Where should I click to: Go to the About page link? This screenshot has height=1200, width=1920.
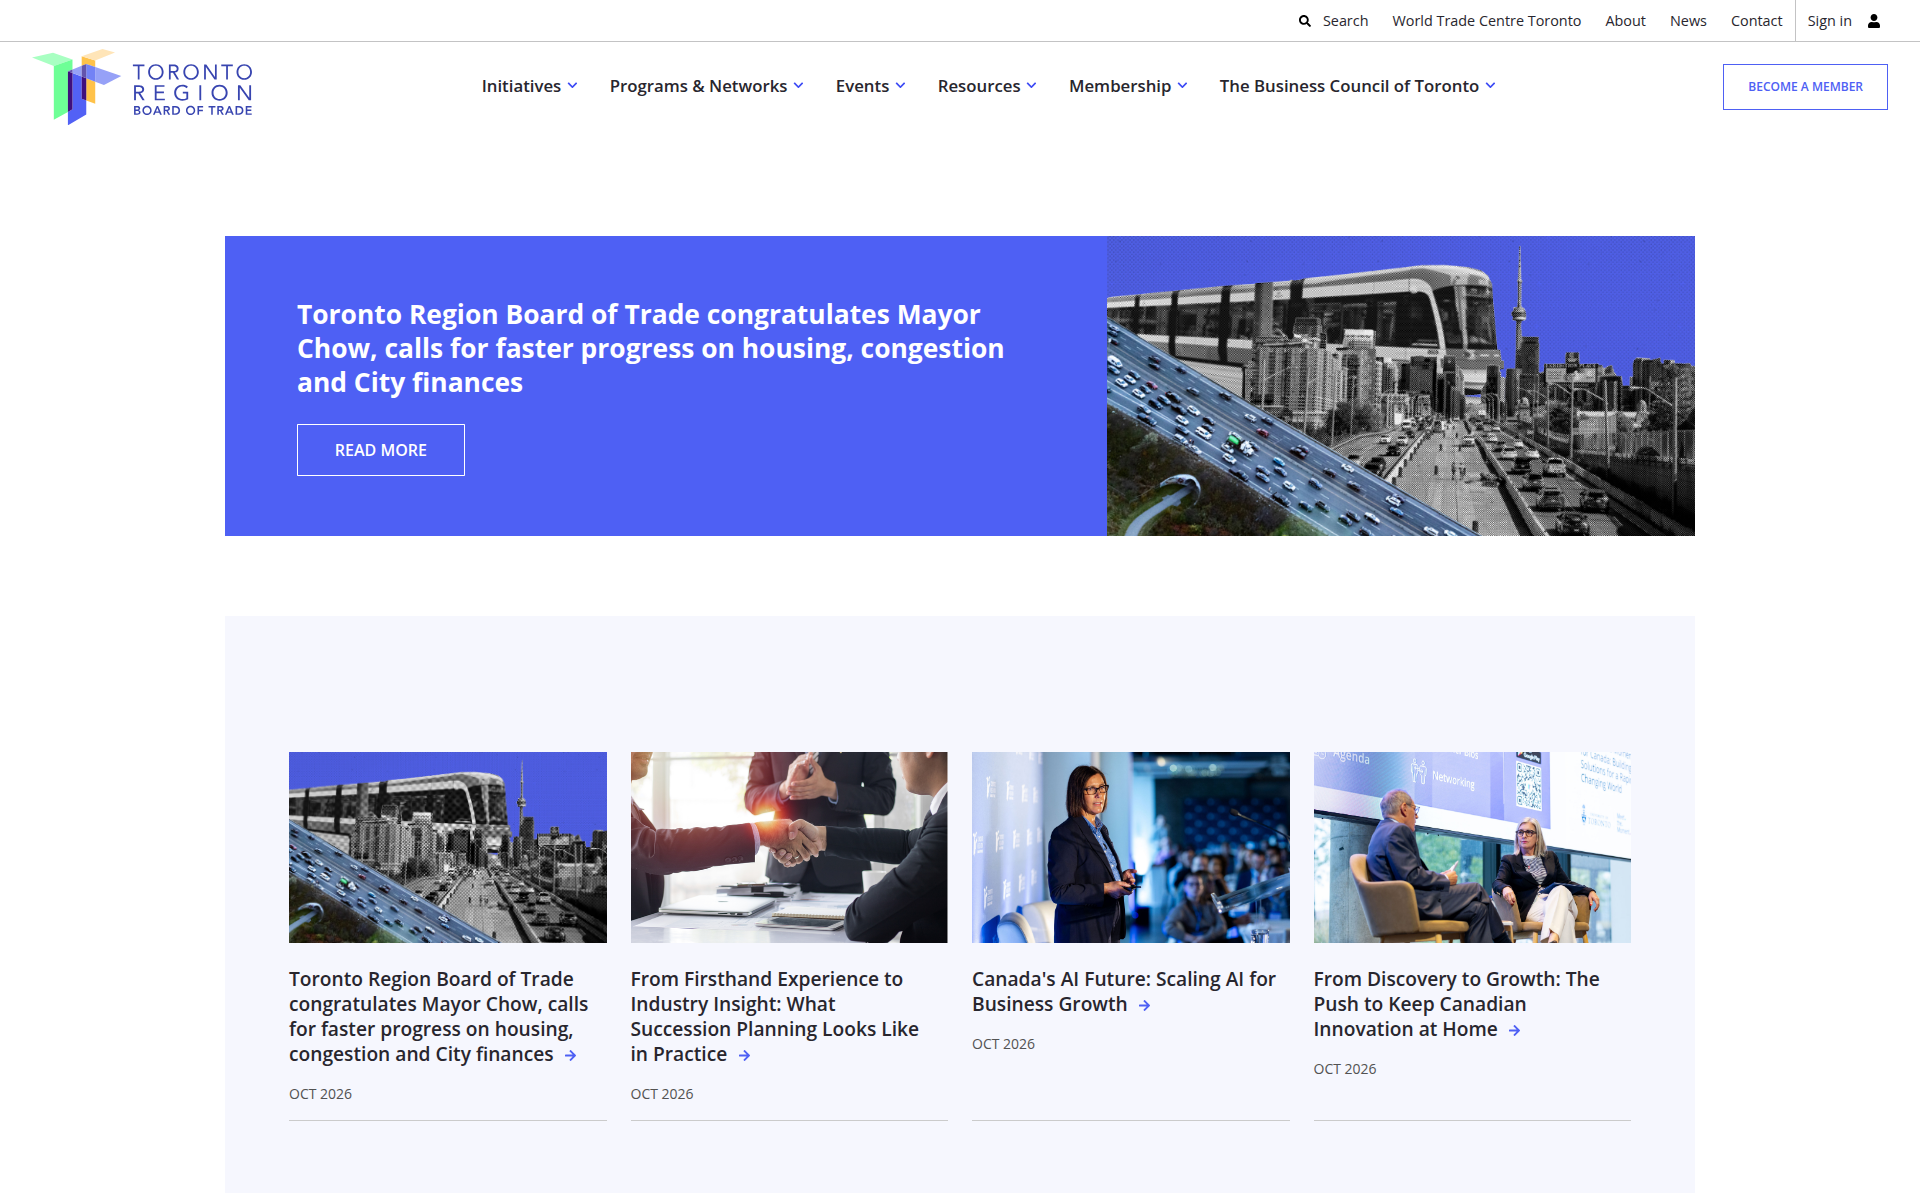[1625, 21]
